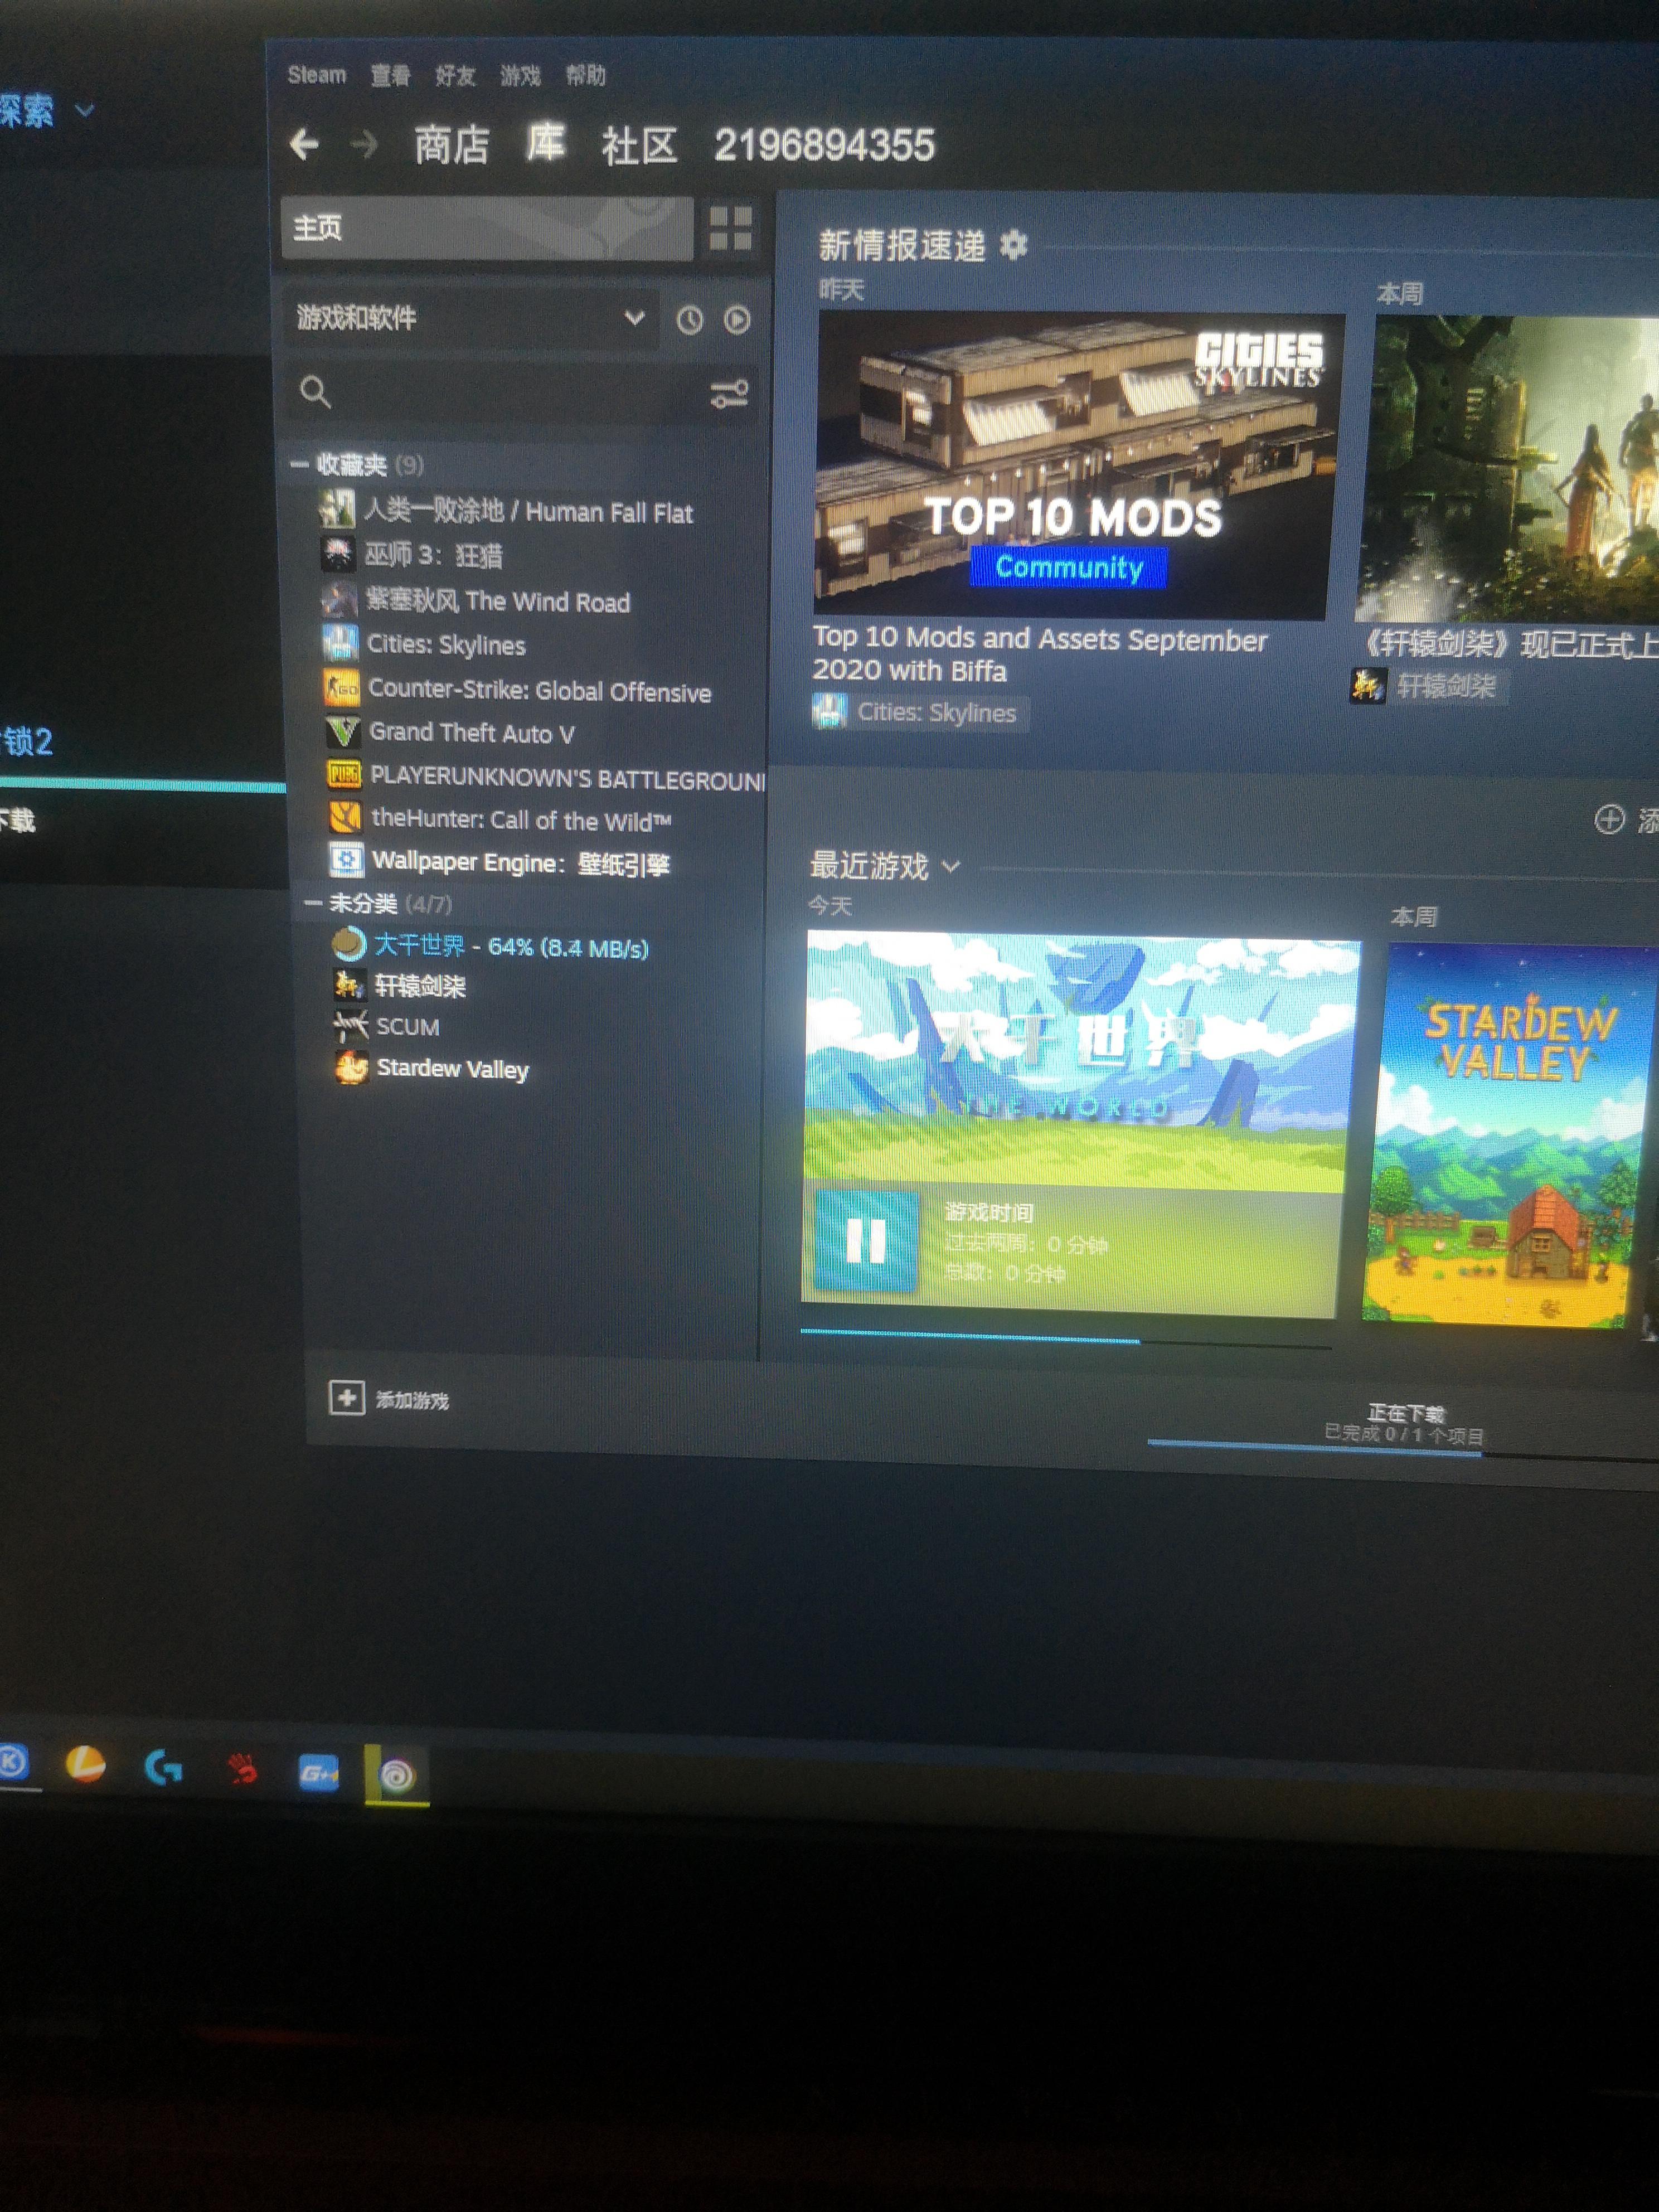Click the Stardew Valley list icon
Image resolution: width=1659 pixels, height=2212 pixels.
[351, 1068]
